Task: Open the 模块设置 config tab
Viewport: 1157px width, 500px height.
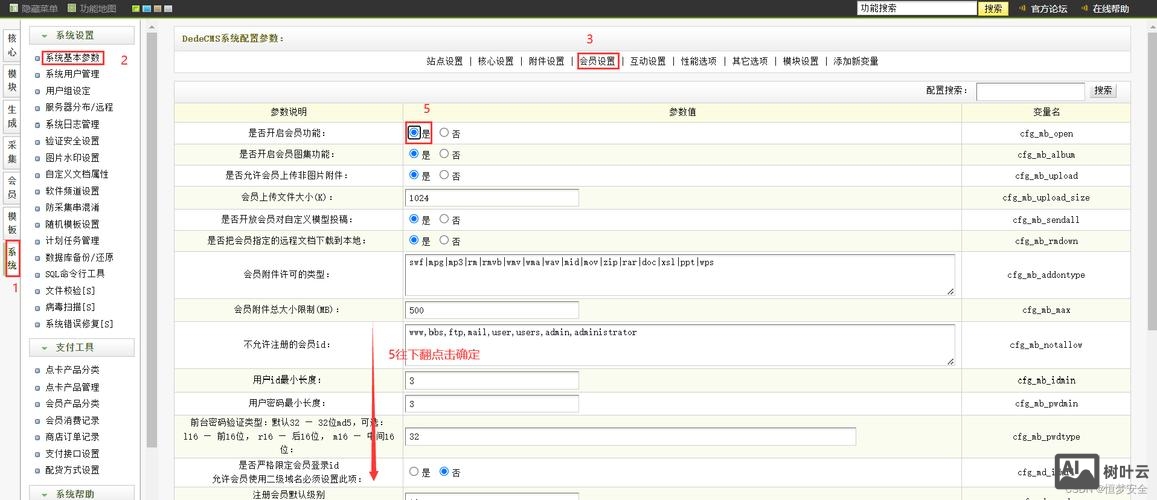Action: click(x=801, y=61)
